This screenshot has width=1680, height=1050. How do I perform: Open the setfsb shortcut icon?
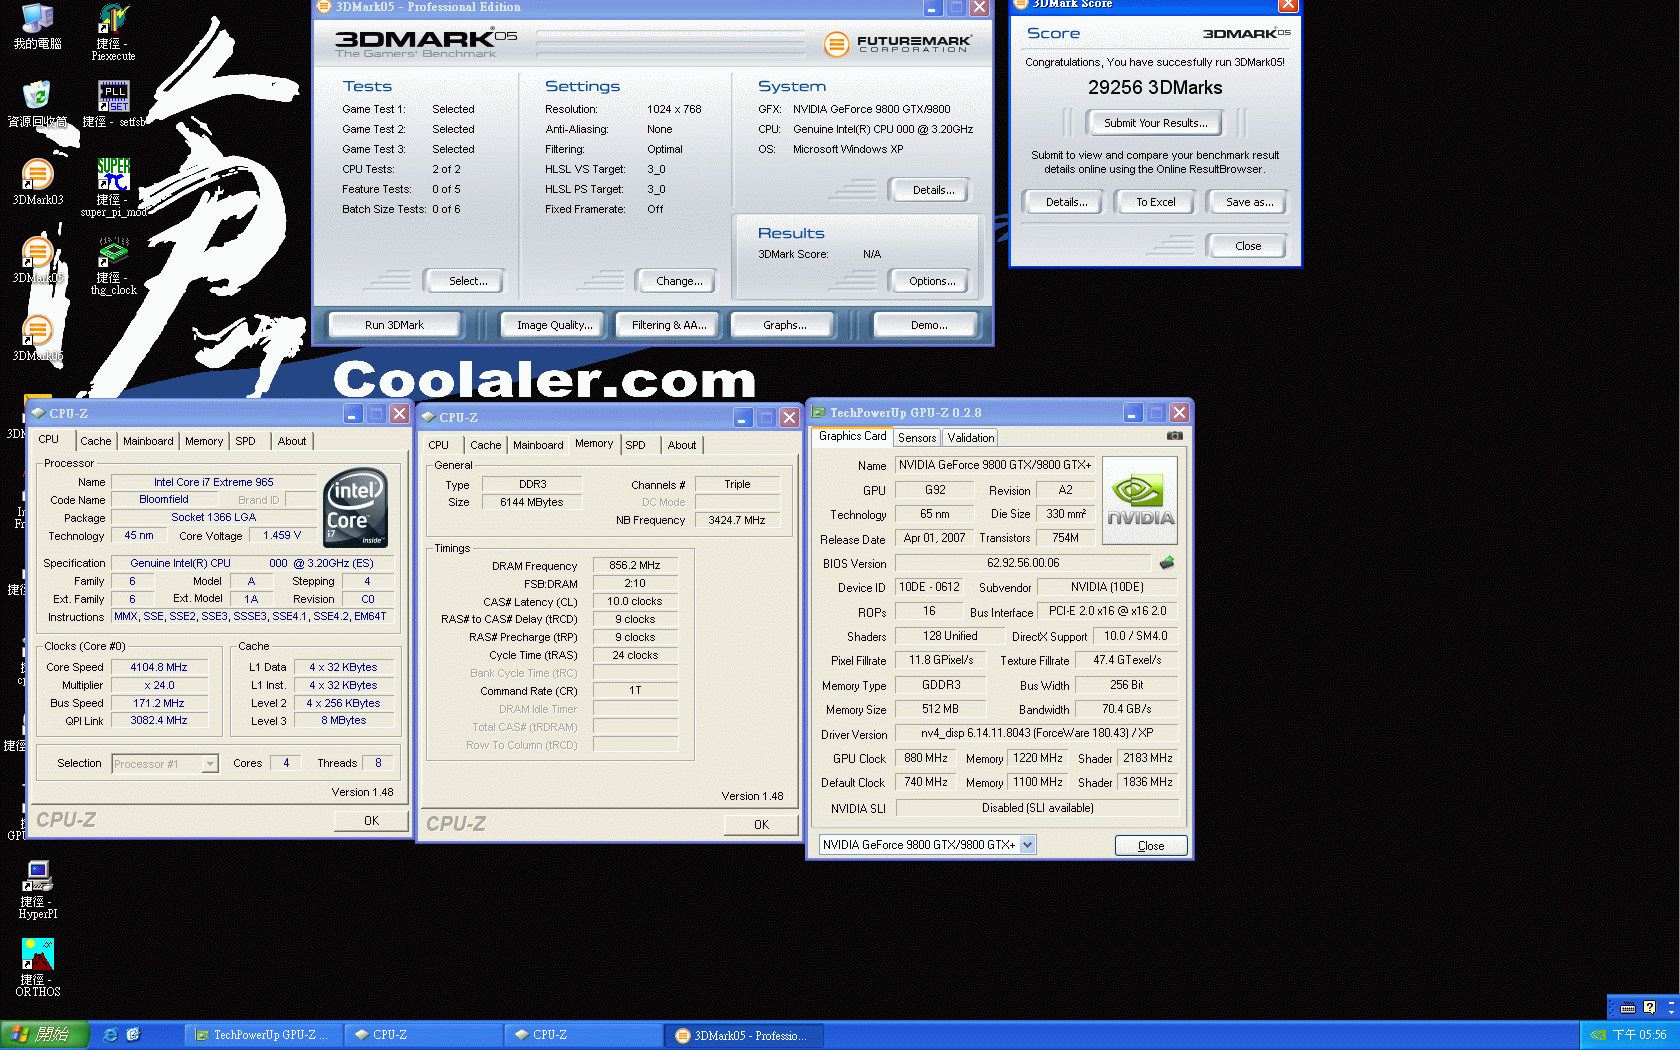[x=113, y=104]
